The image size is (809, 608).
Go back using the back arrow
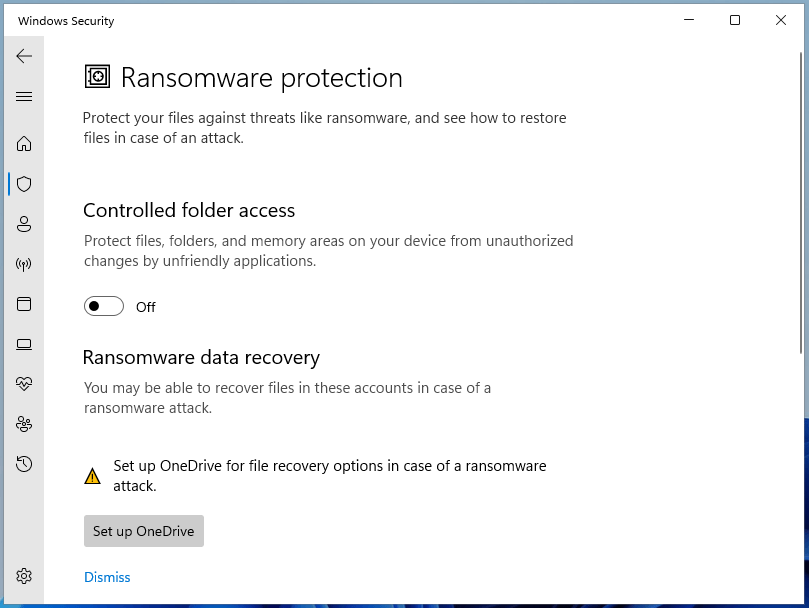click(24, 56)
